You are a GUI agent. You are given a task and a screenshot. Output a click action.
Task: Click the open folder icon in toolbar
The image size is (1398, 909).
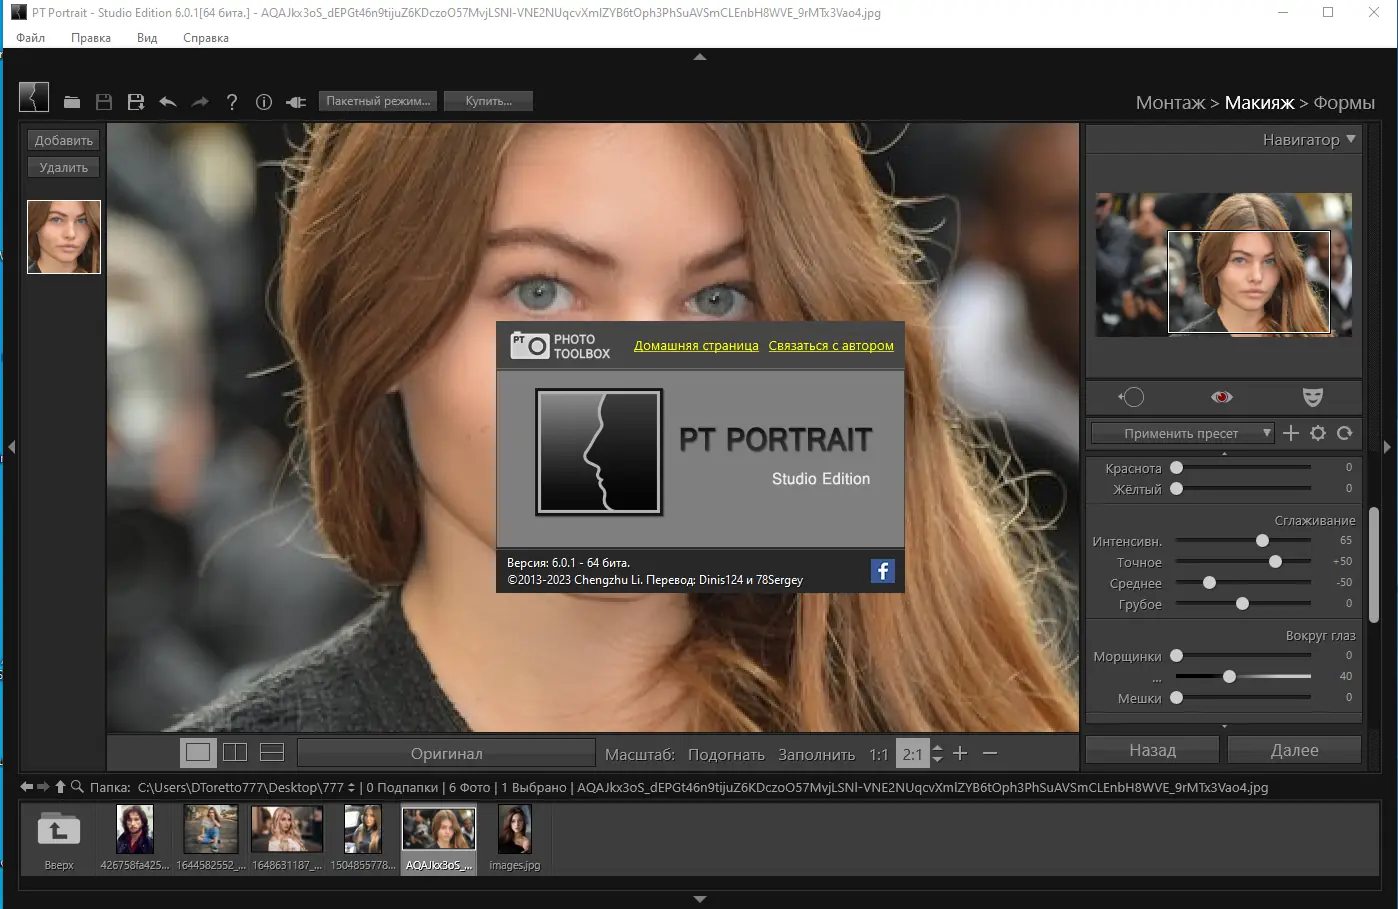pyautogui.click(x=72, y=102)
